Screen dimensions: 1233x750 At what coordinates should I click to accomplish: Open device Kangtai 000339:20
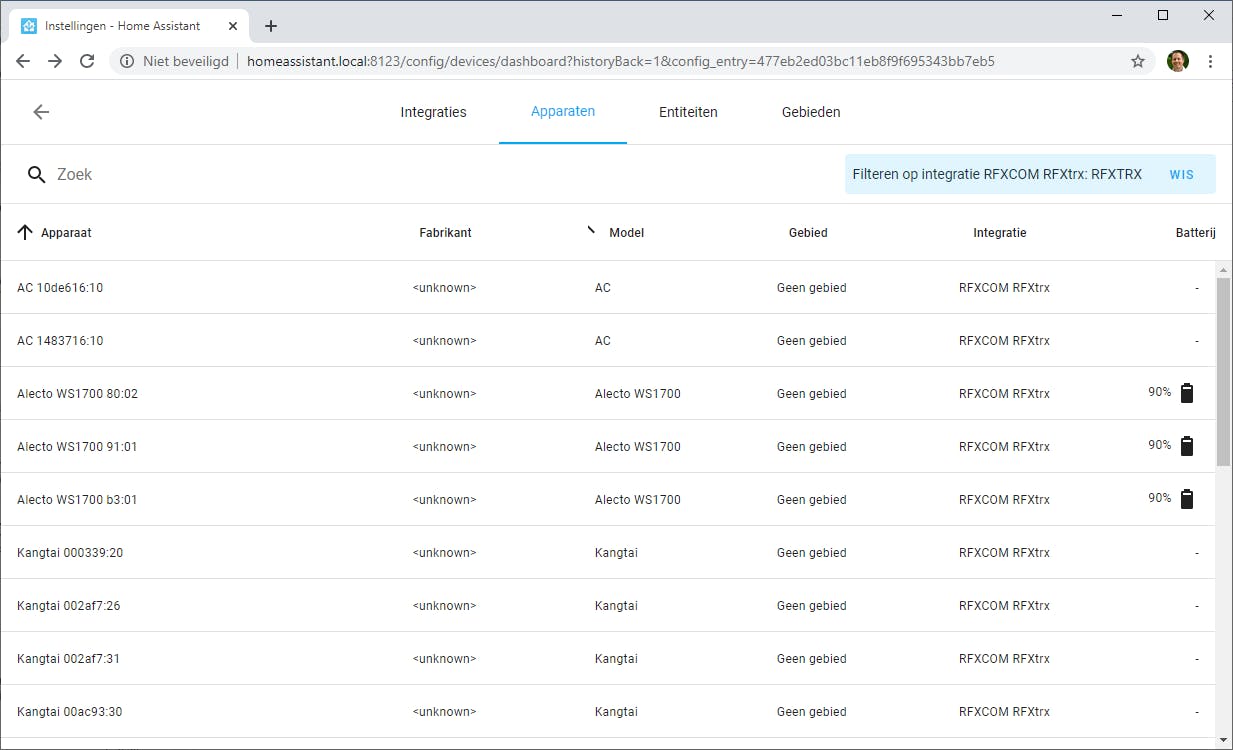click(70, 553)
